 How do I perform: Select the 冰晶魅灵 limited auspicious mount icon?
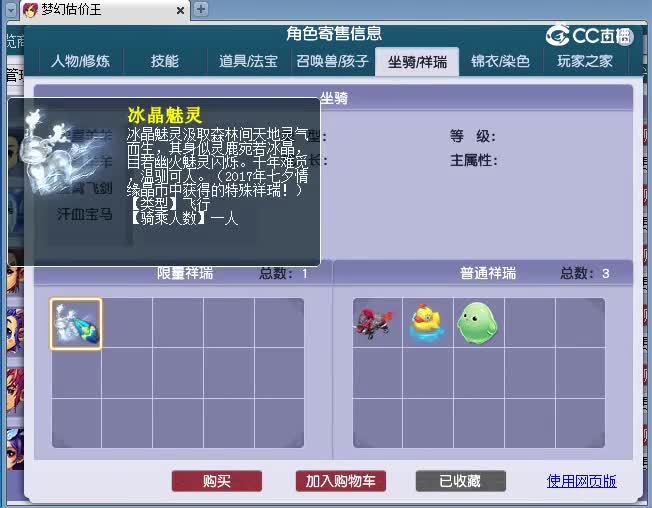[x=76, y=324]
